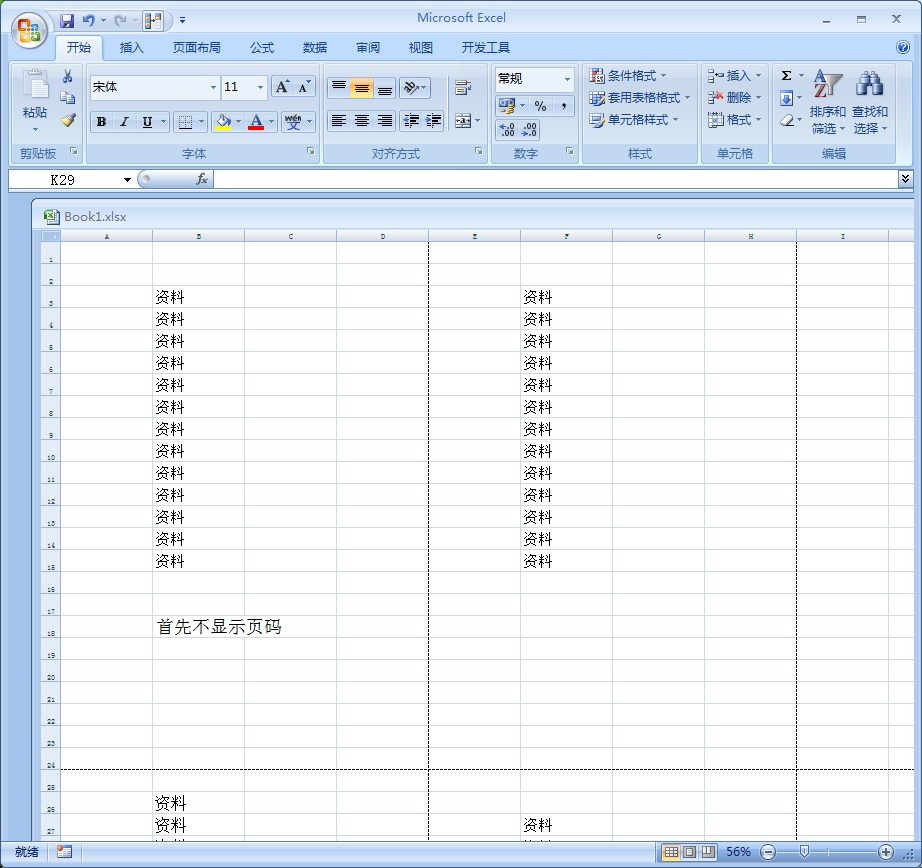Open the Name Box dropdown arrow
The image size is (922, 868).
point(127,179)
